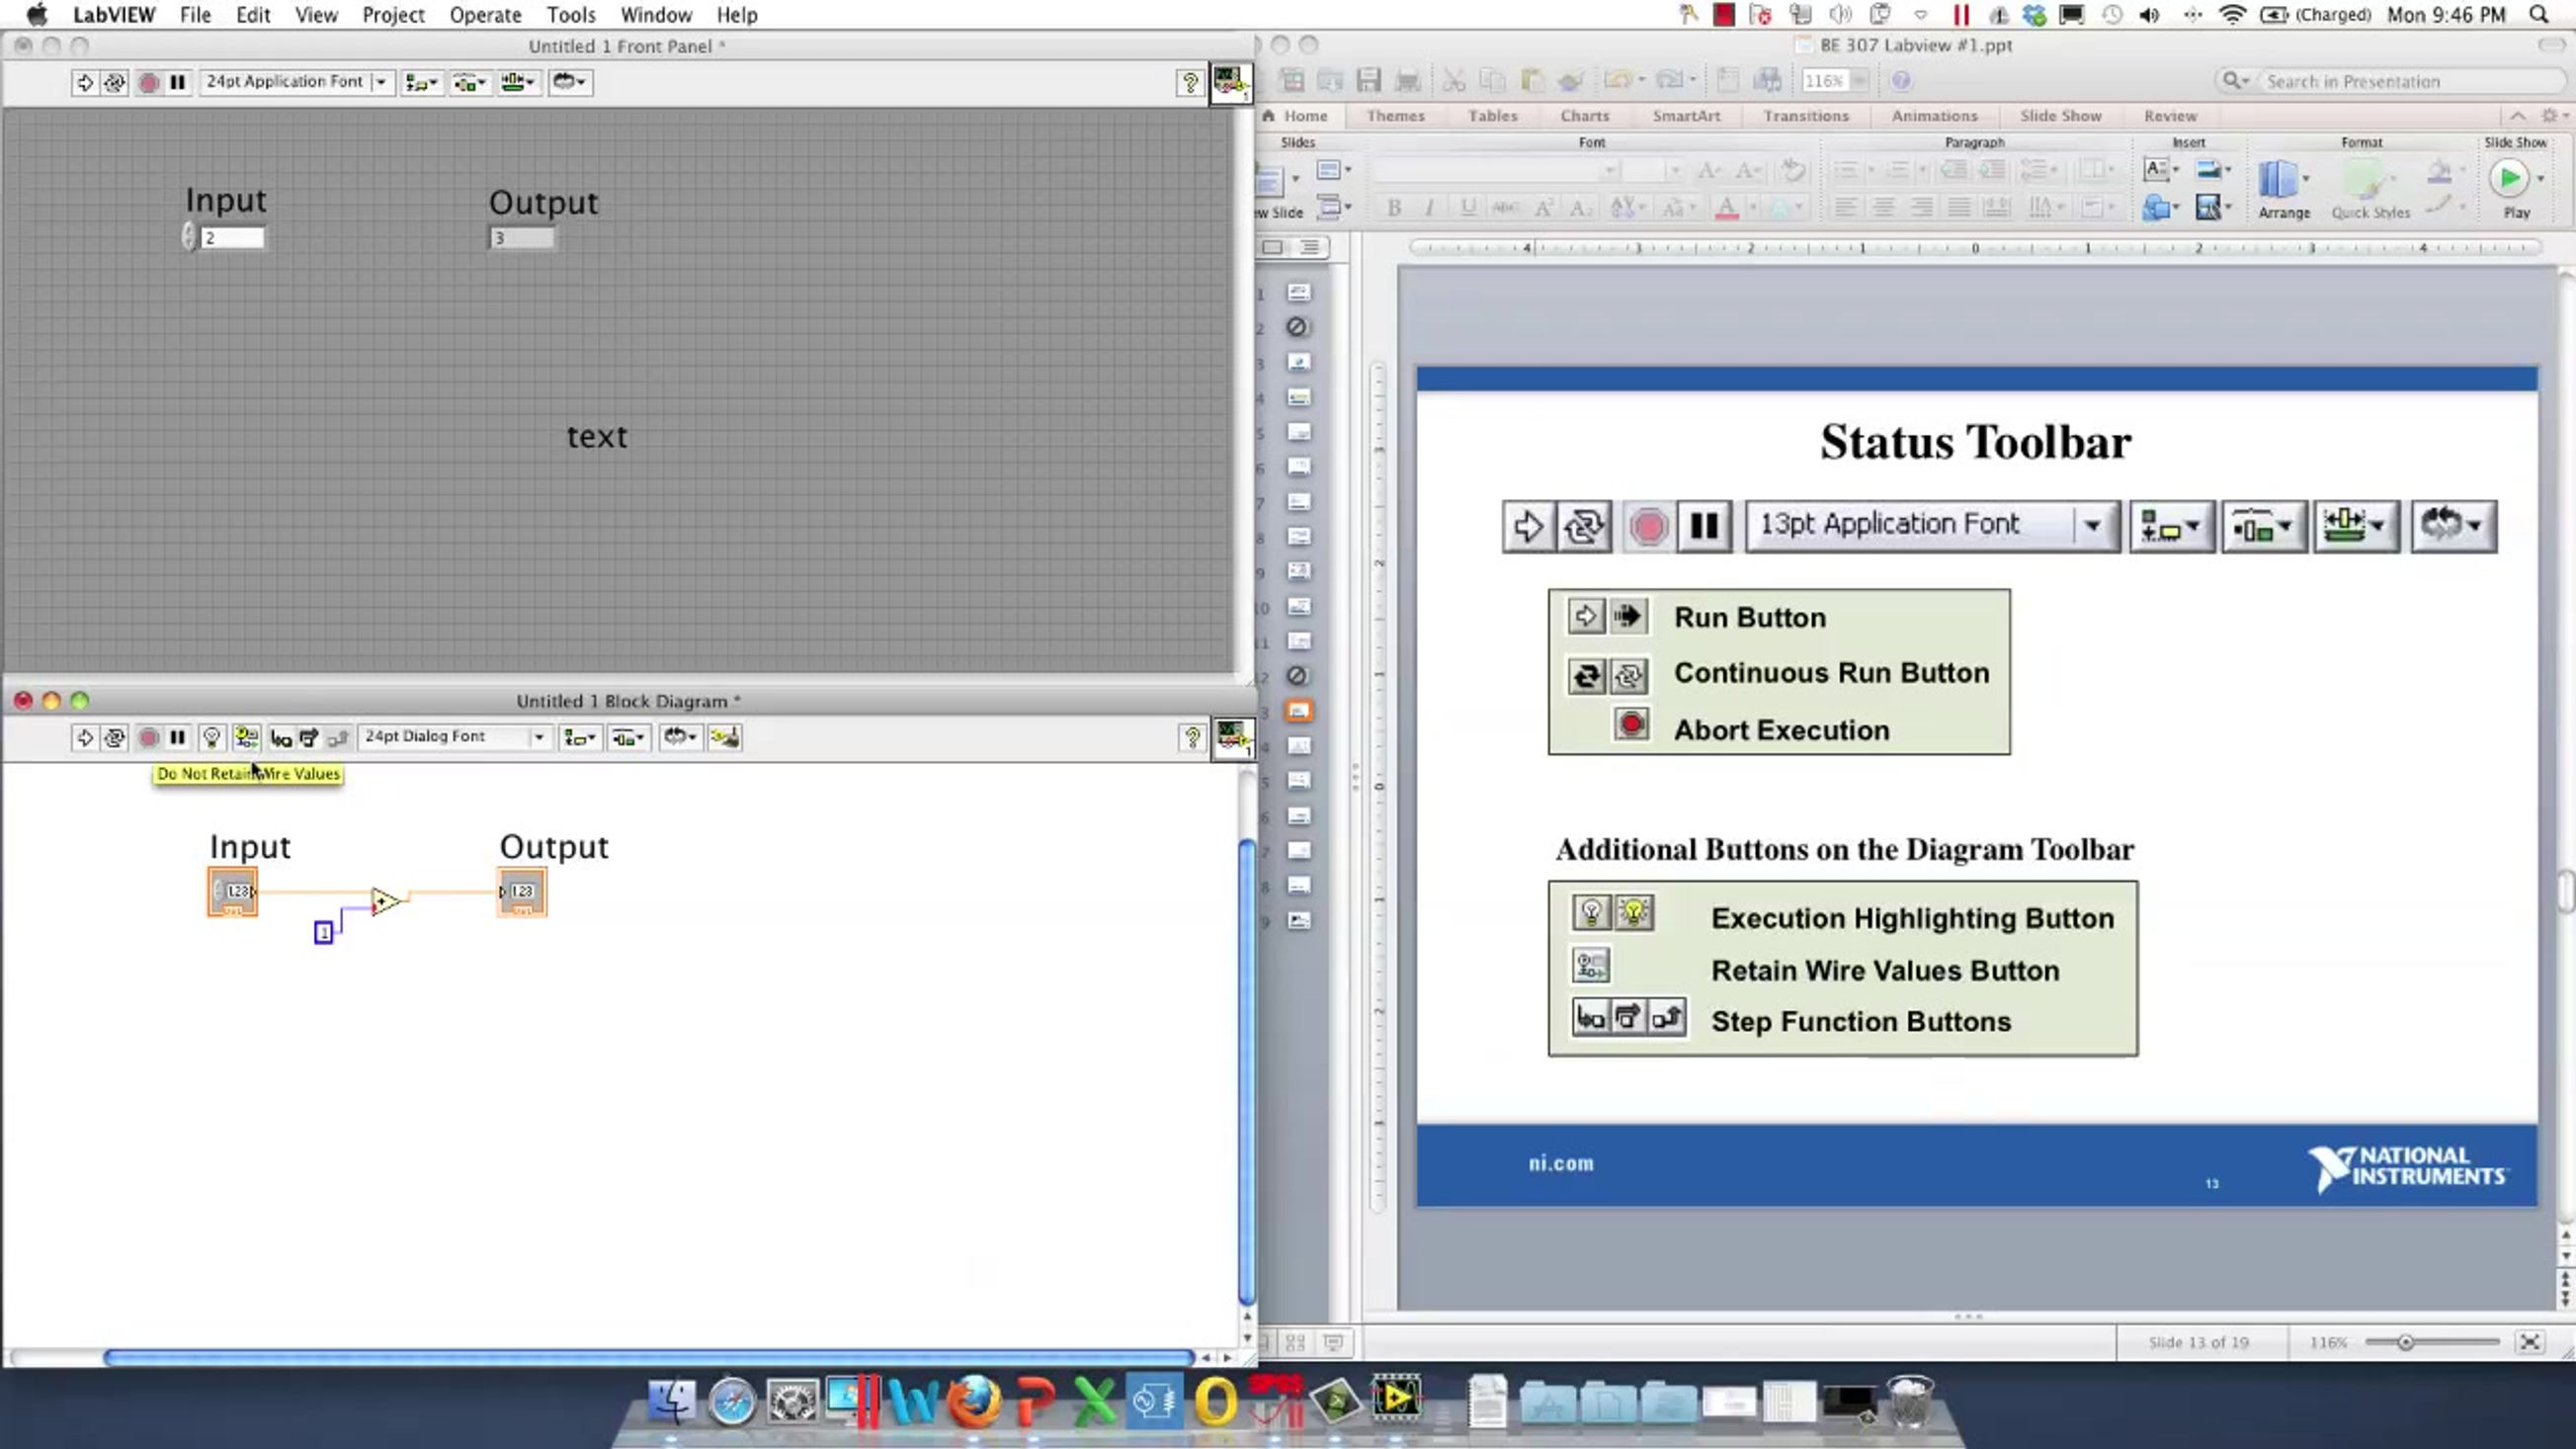Click the Abort Execution button in Block Diagram
Image resolution: width=2576 pixels, height=1449 pixels.
point(148,737)
